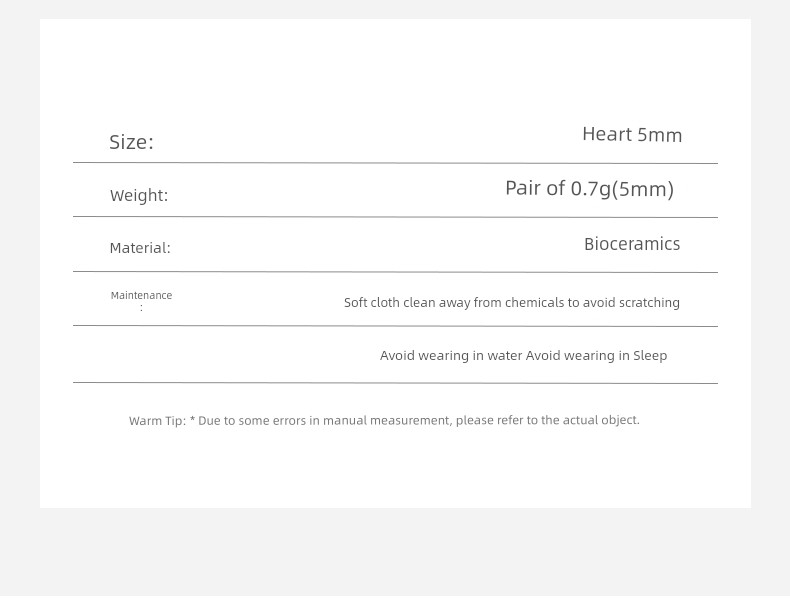Click the "Warm Tip:" text
Screen dimensions: 790x599
(157, 421)
